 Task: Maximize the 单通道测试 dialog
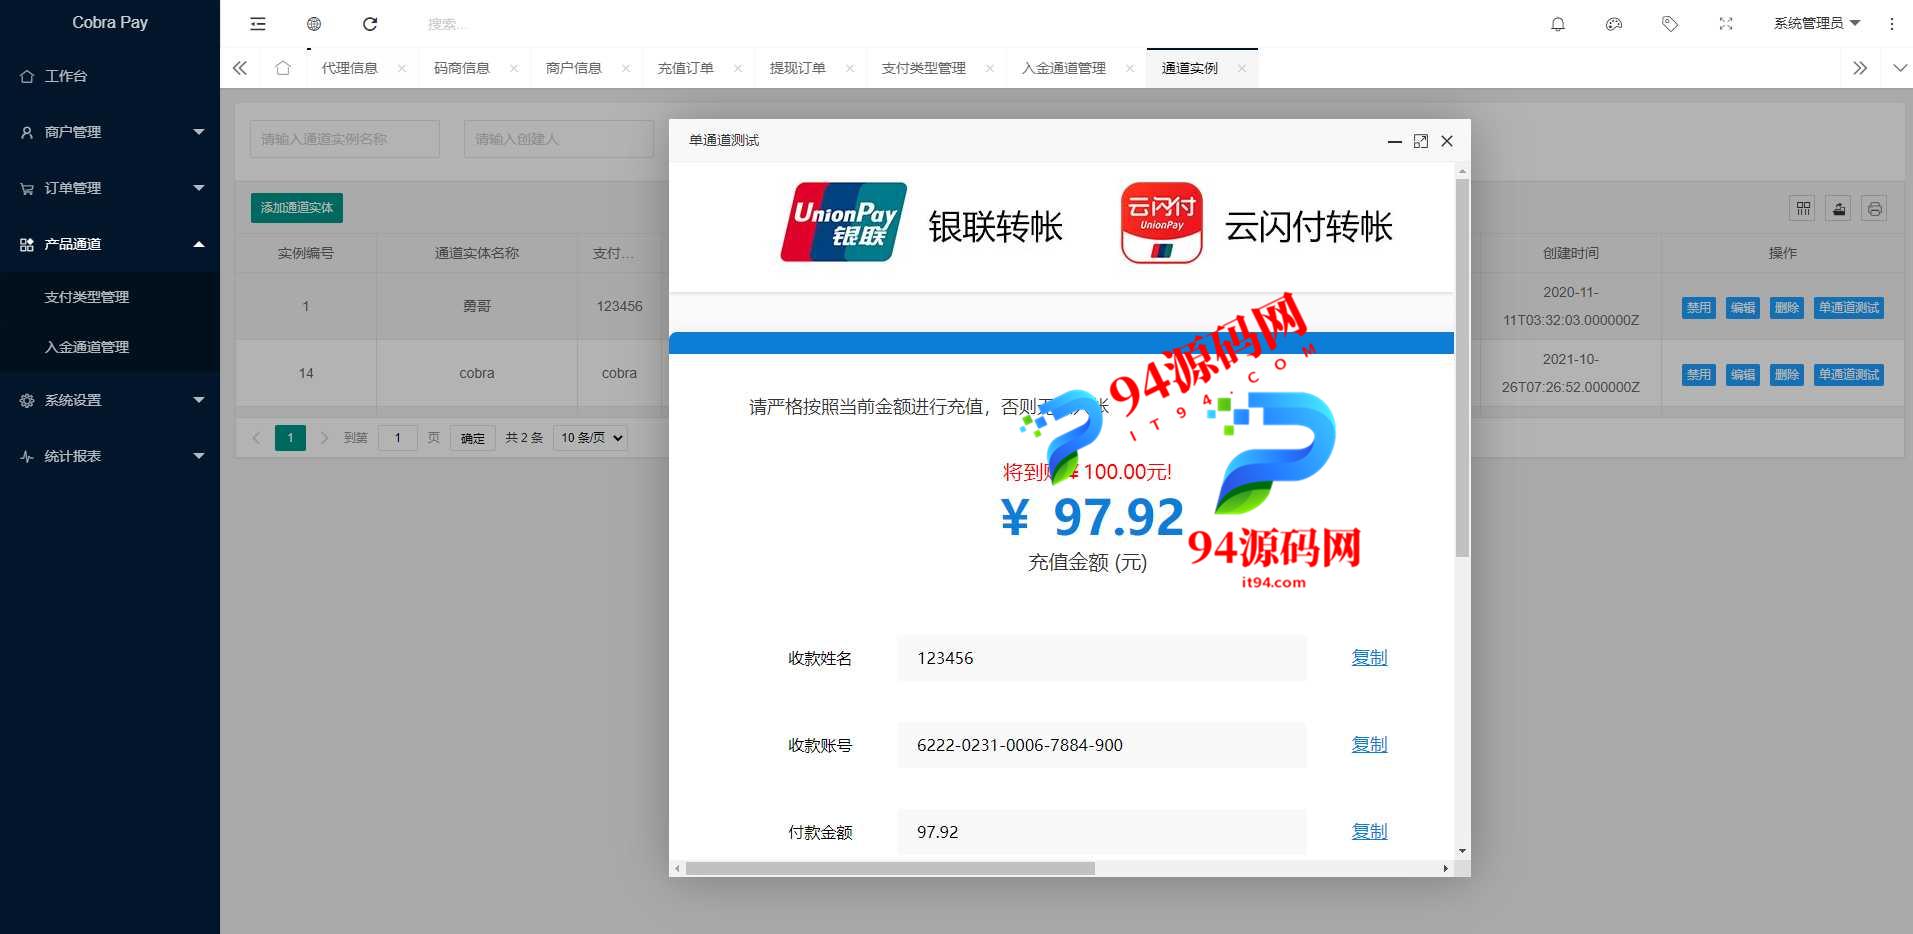[1421, 141]
